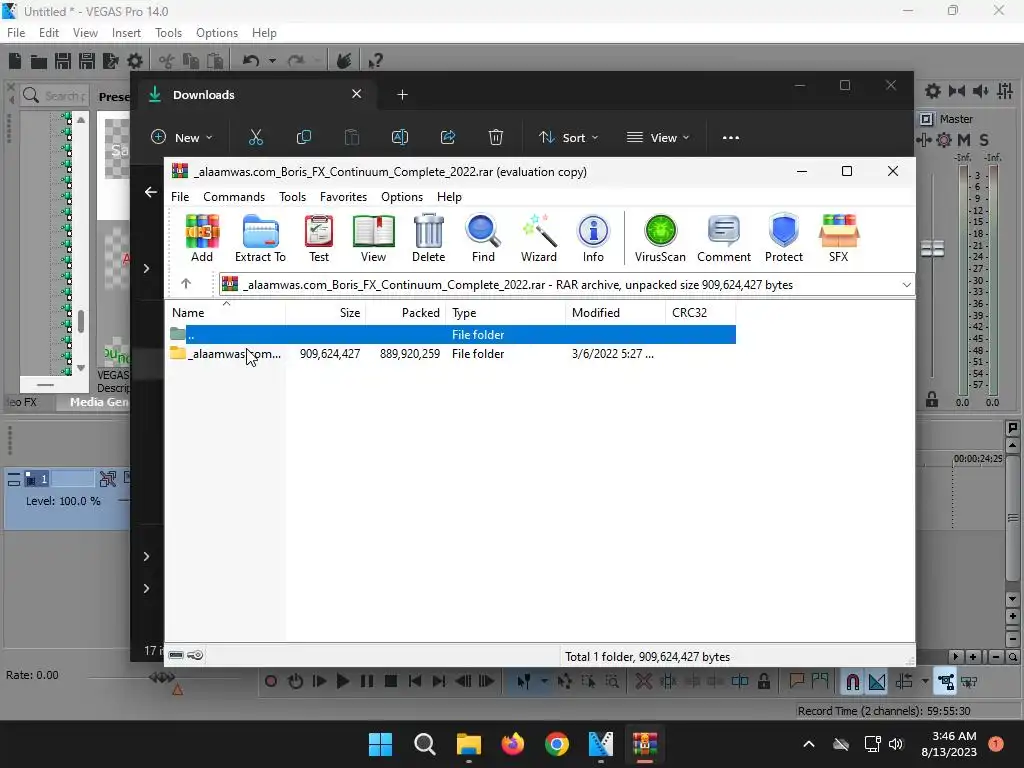Sort WinRAR list by Packed column
The width and height of the screenshot is (1024, 768).
pos(405,313)
